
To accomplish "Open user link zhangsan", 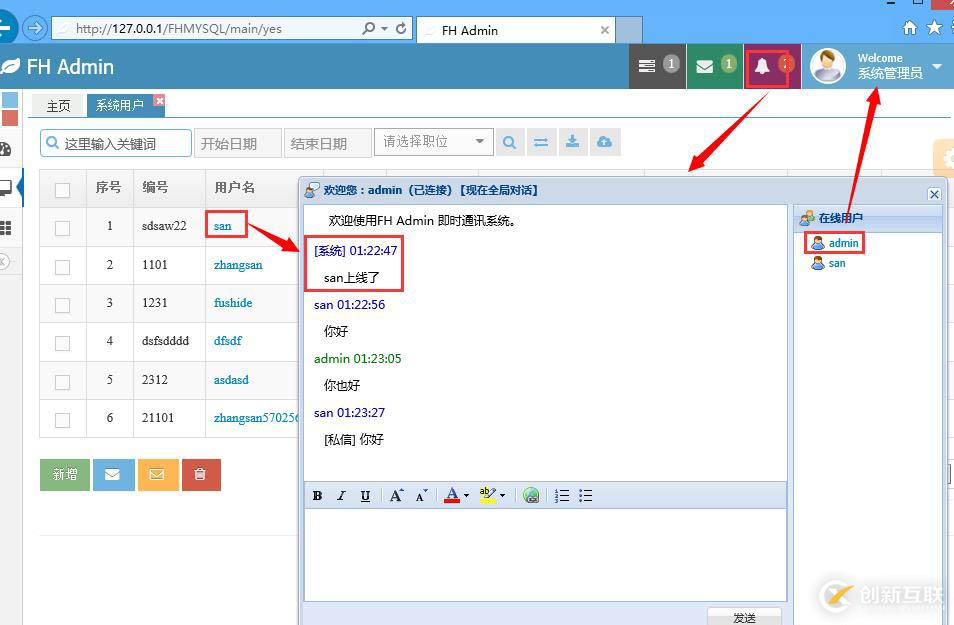I will [238, 265].
